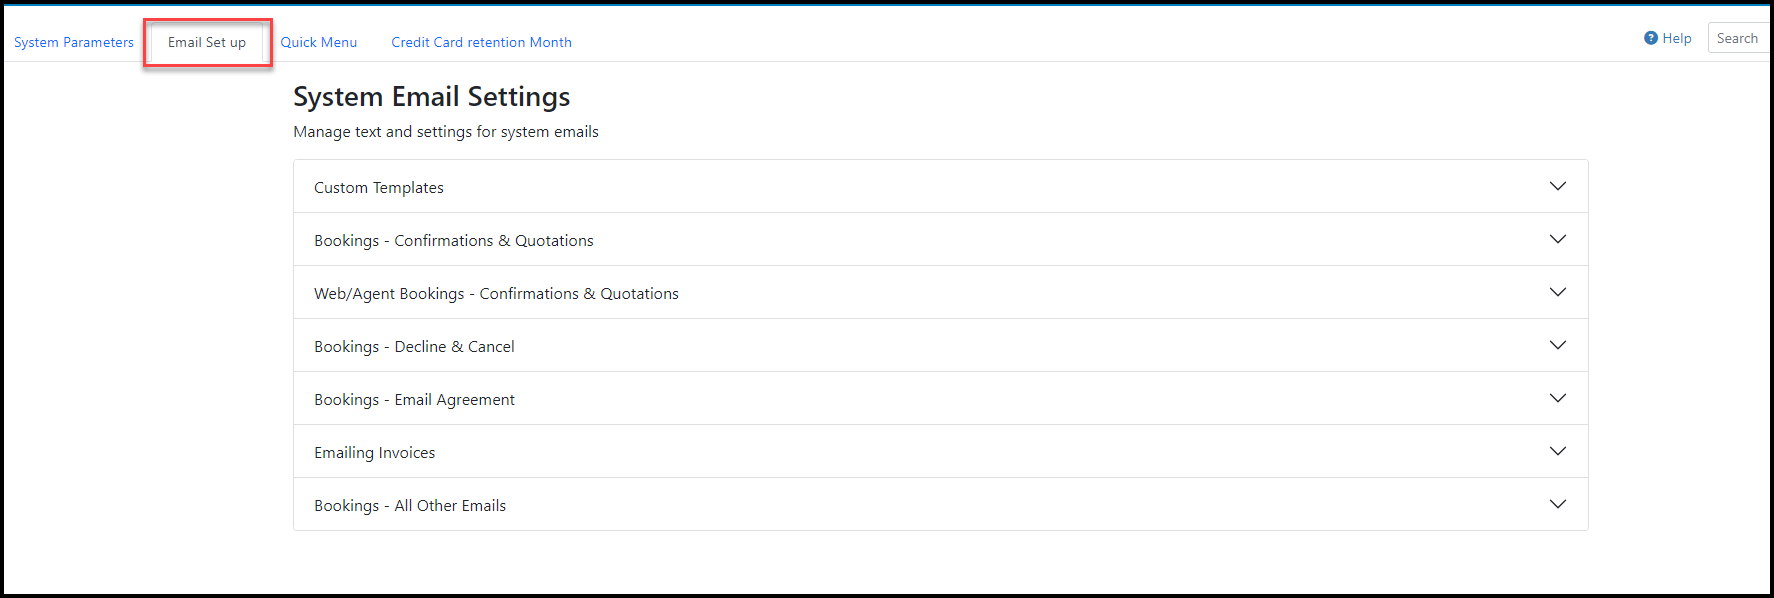Click the Emailing Invoices title text
The width and height of the screenshot is (1774, 598).
point(374,452)
